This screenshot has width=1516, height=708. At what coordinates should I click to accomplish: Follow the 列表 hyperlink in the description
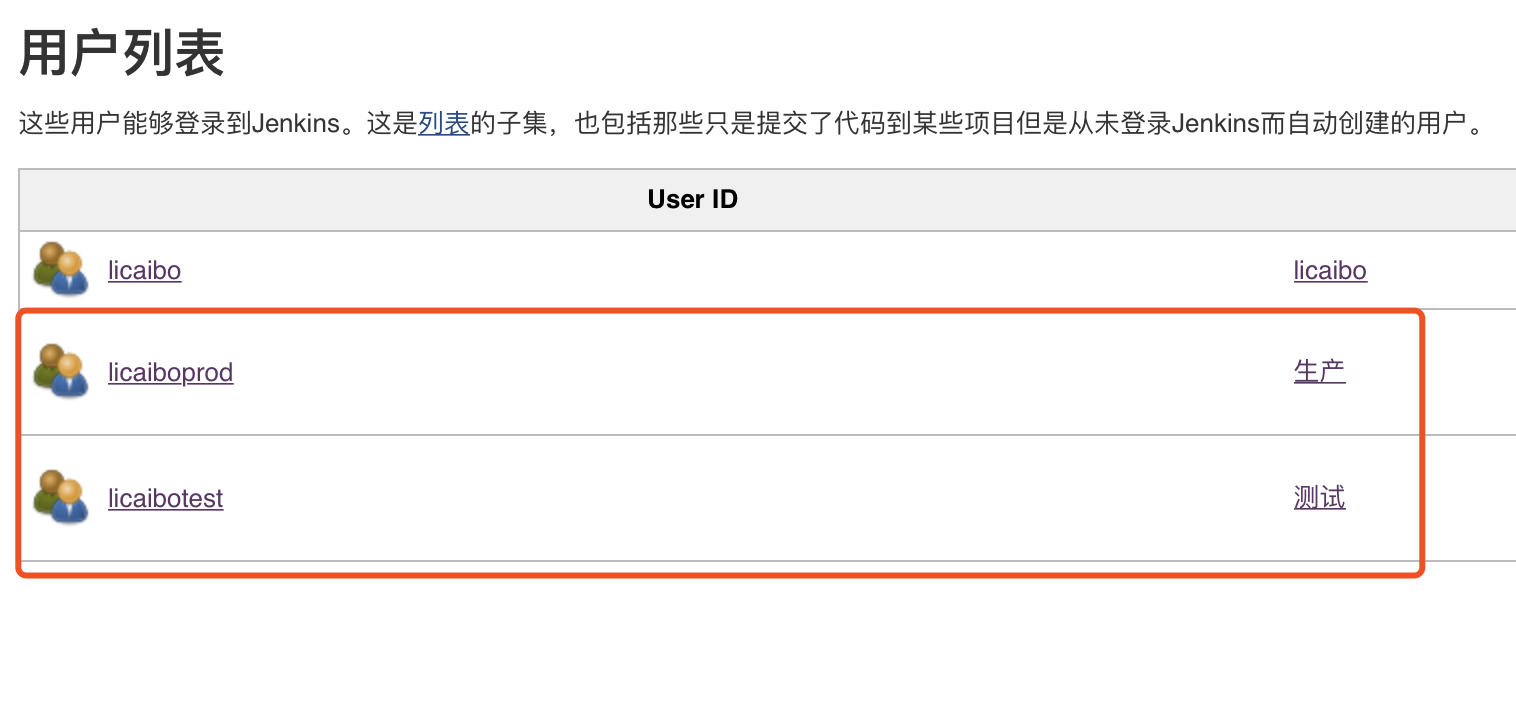[444, 125]
